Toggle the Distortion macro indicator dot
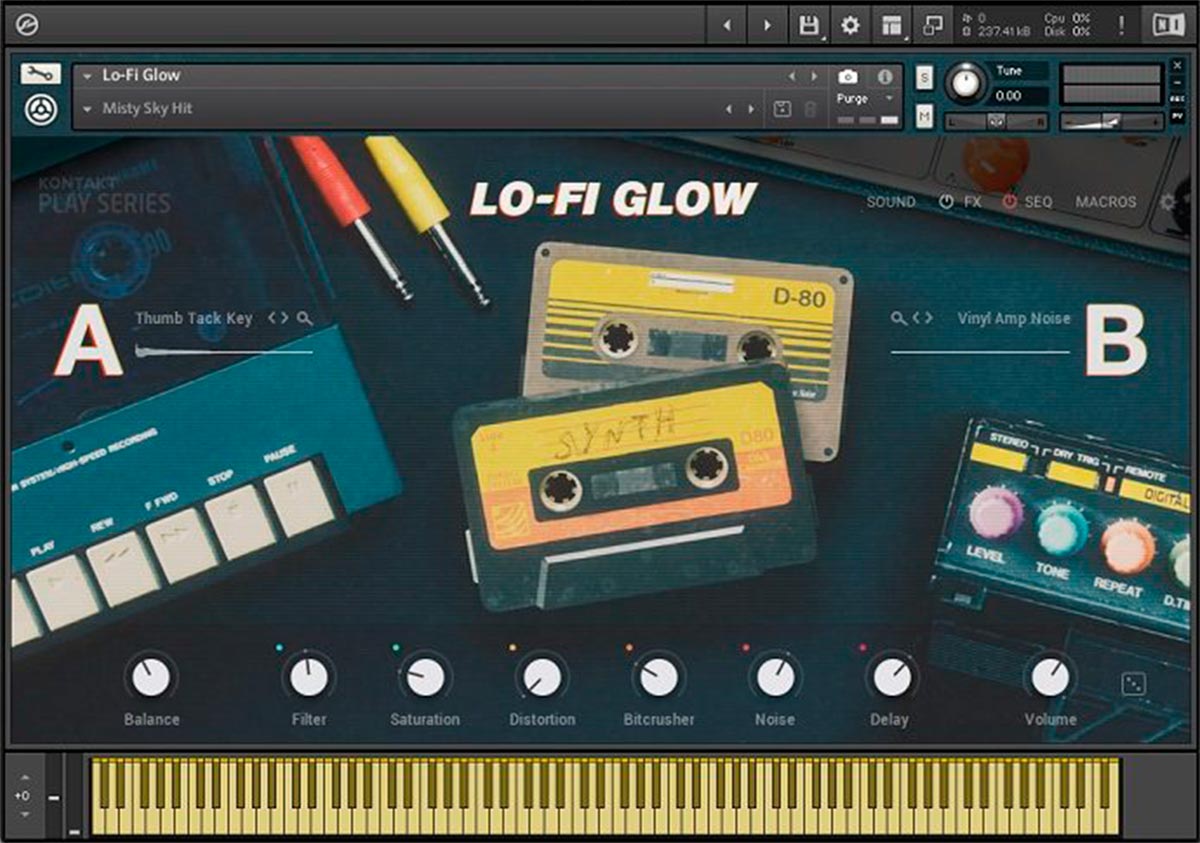The image size is (1200, 843). click(513, 648)
